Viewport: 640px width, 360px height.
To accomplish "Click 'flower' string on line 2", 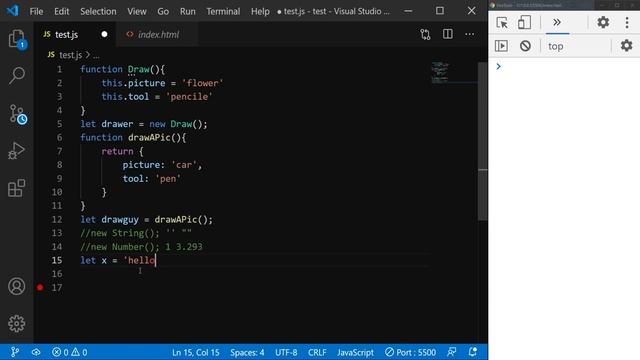I will 202,83.
